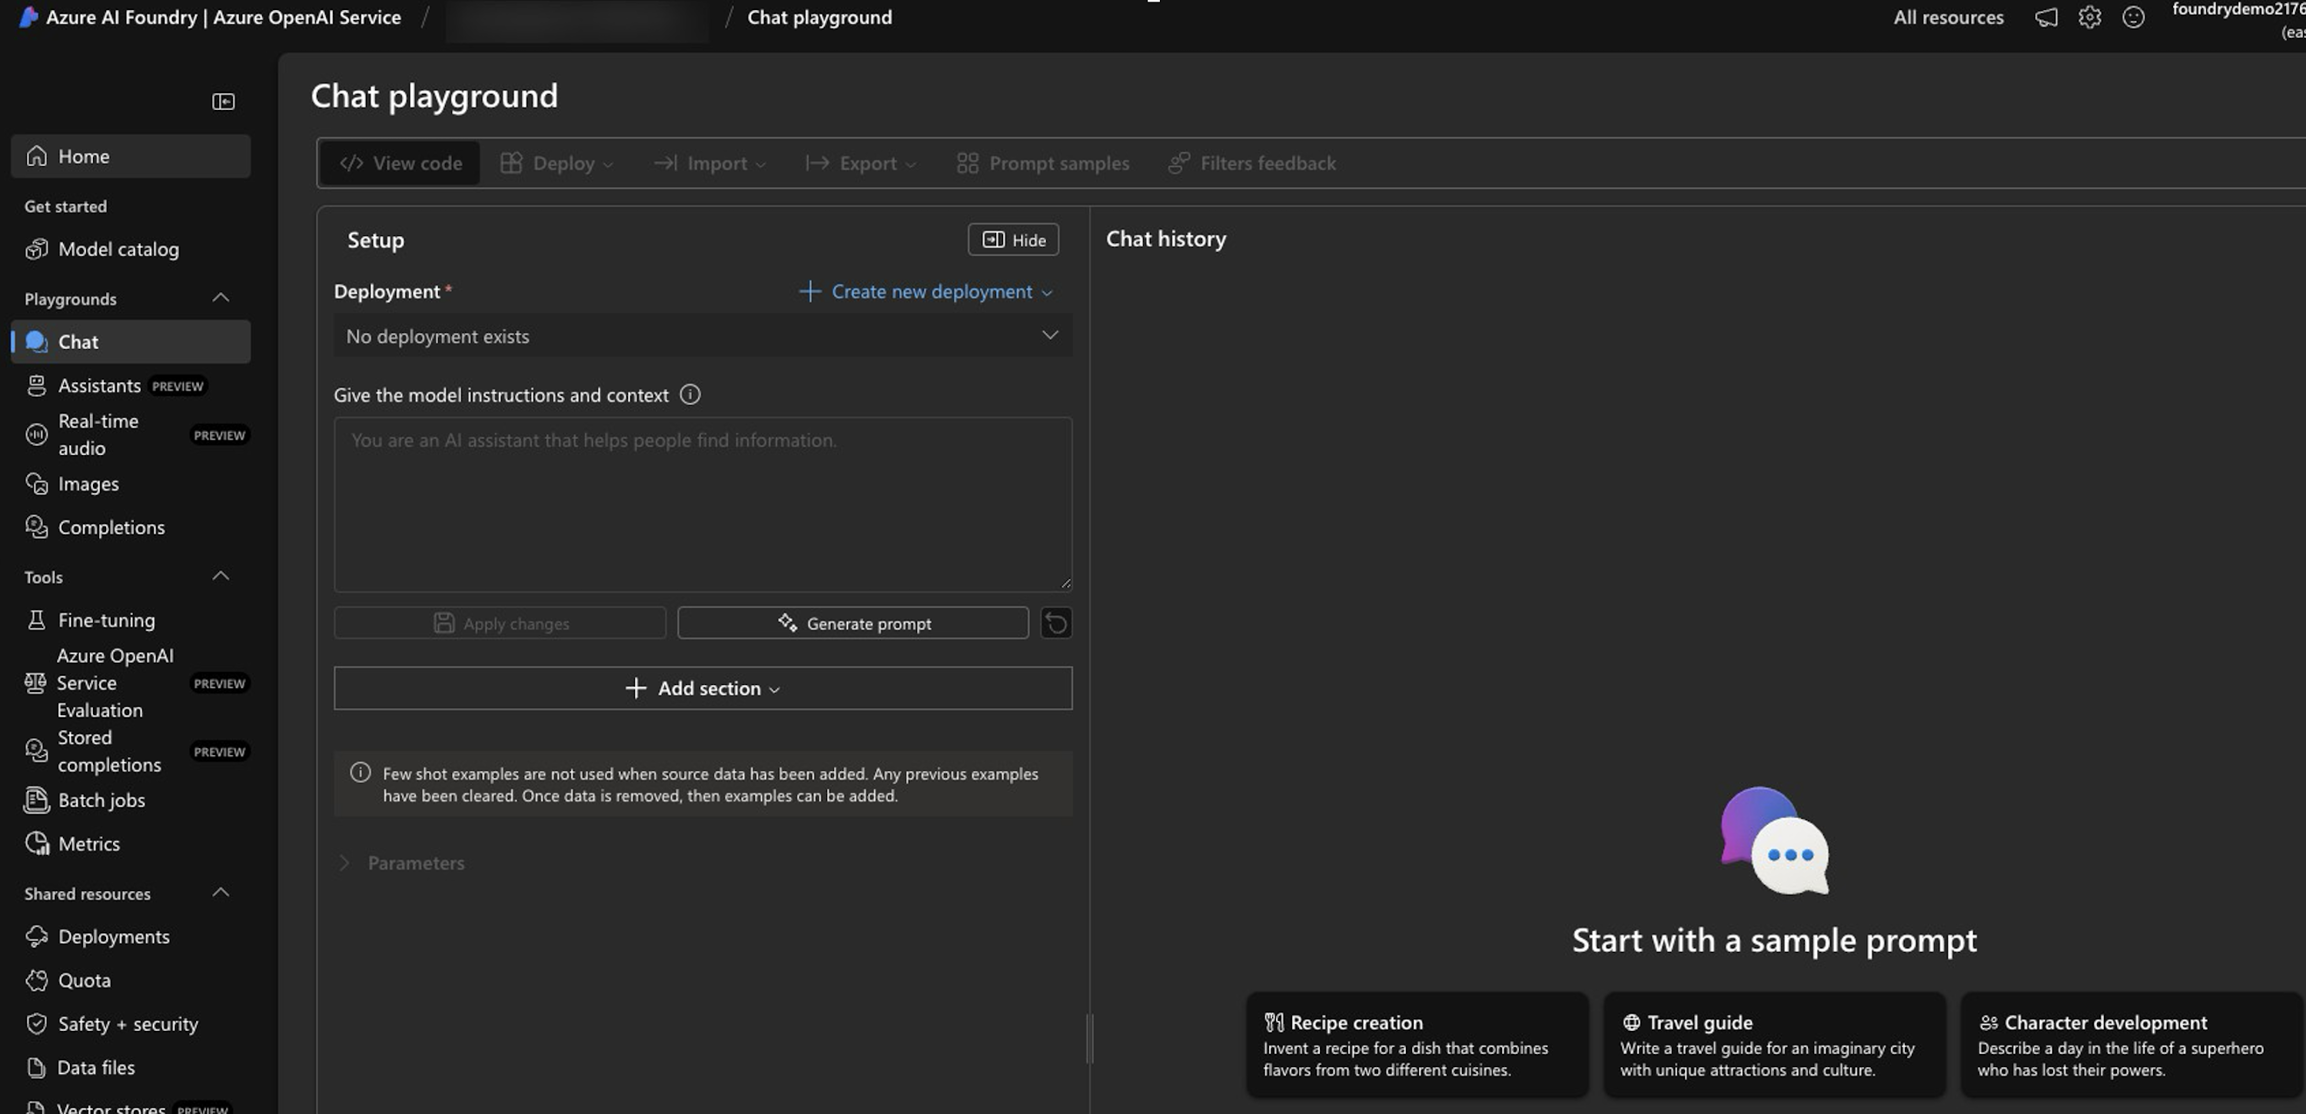Select the Travel guide sample prompt card
This screenshot has width=2306, height=1114.
1775,1045
